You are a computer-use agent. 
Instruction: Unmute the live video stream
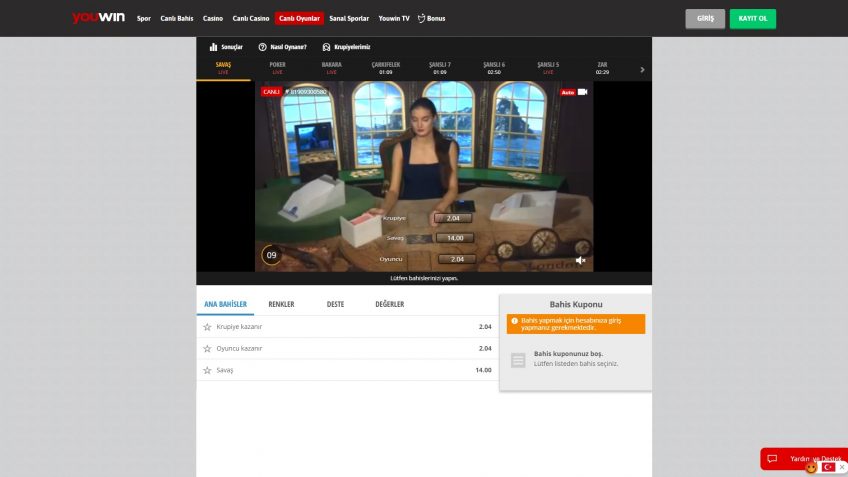(x=580, y=261)
